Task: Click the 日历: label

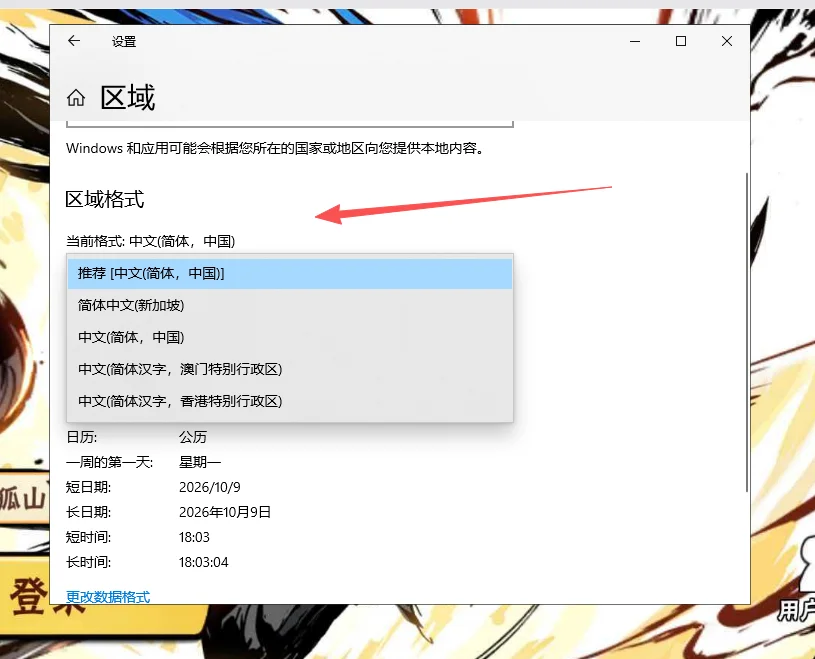Action: pos(82,437)
